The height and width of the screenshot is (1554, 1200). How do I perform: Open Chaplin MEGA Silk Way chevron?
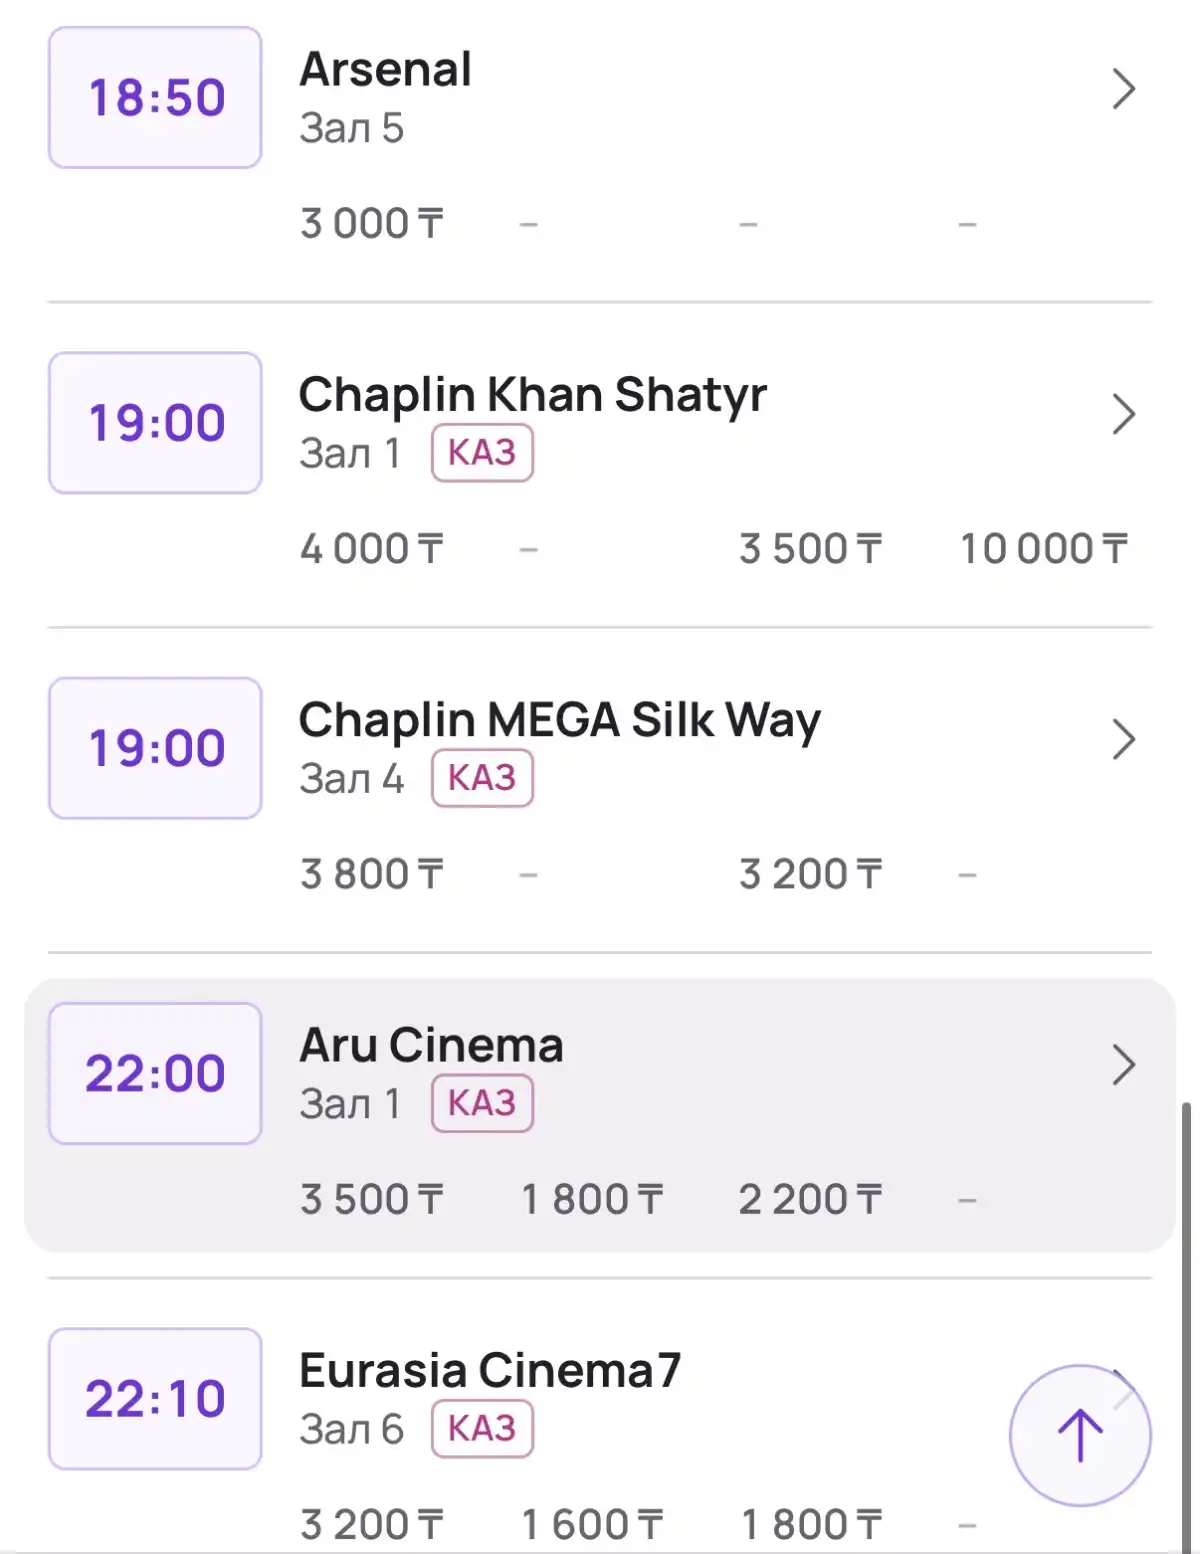click(x=1124, y=740)
